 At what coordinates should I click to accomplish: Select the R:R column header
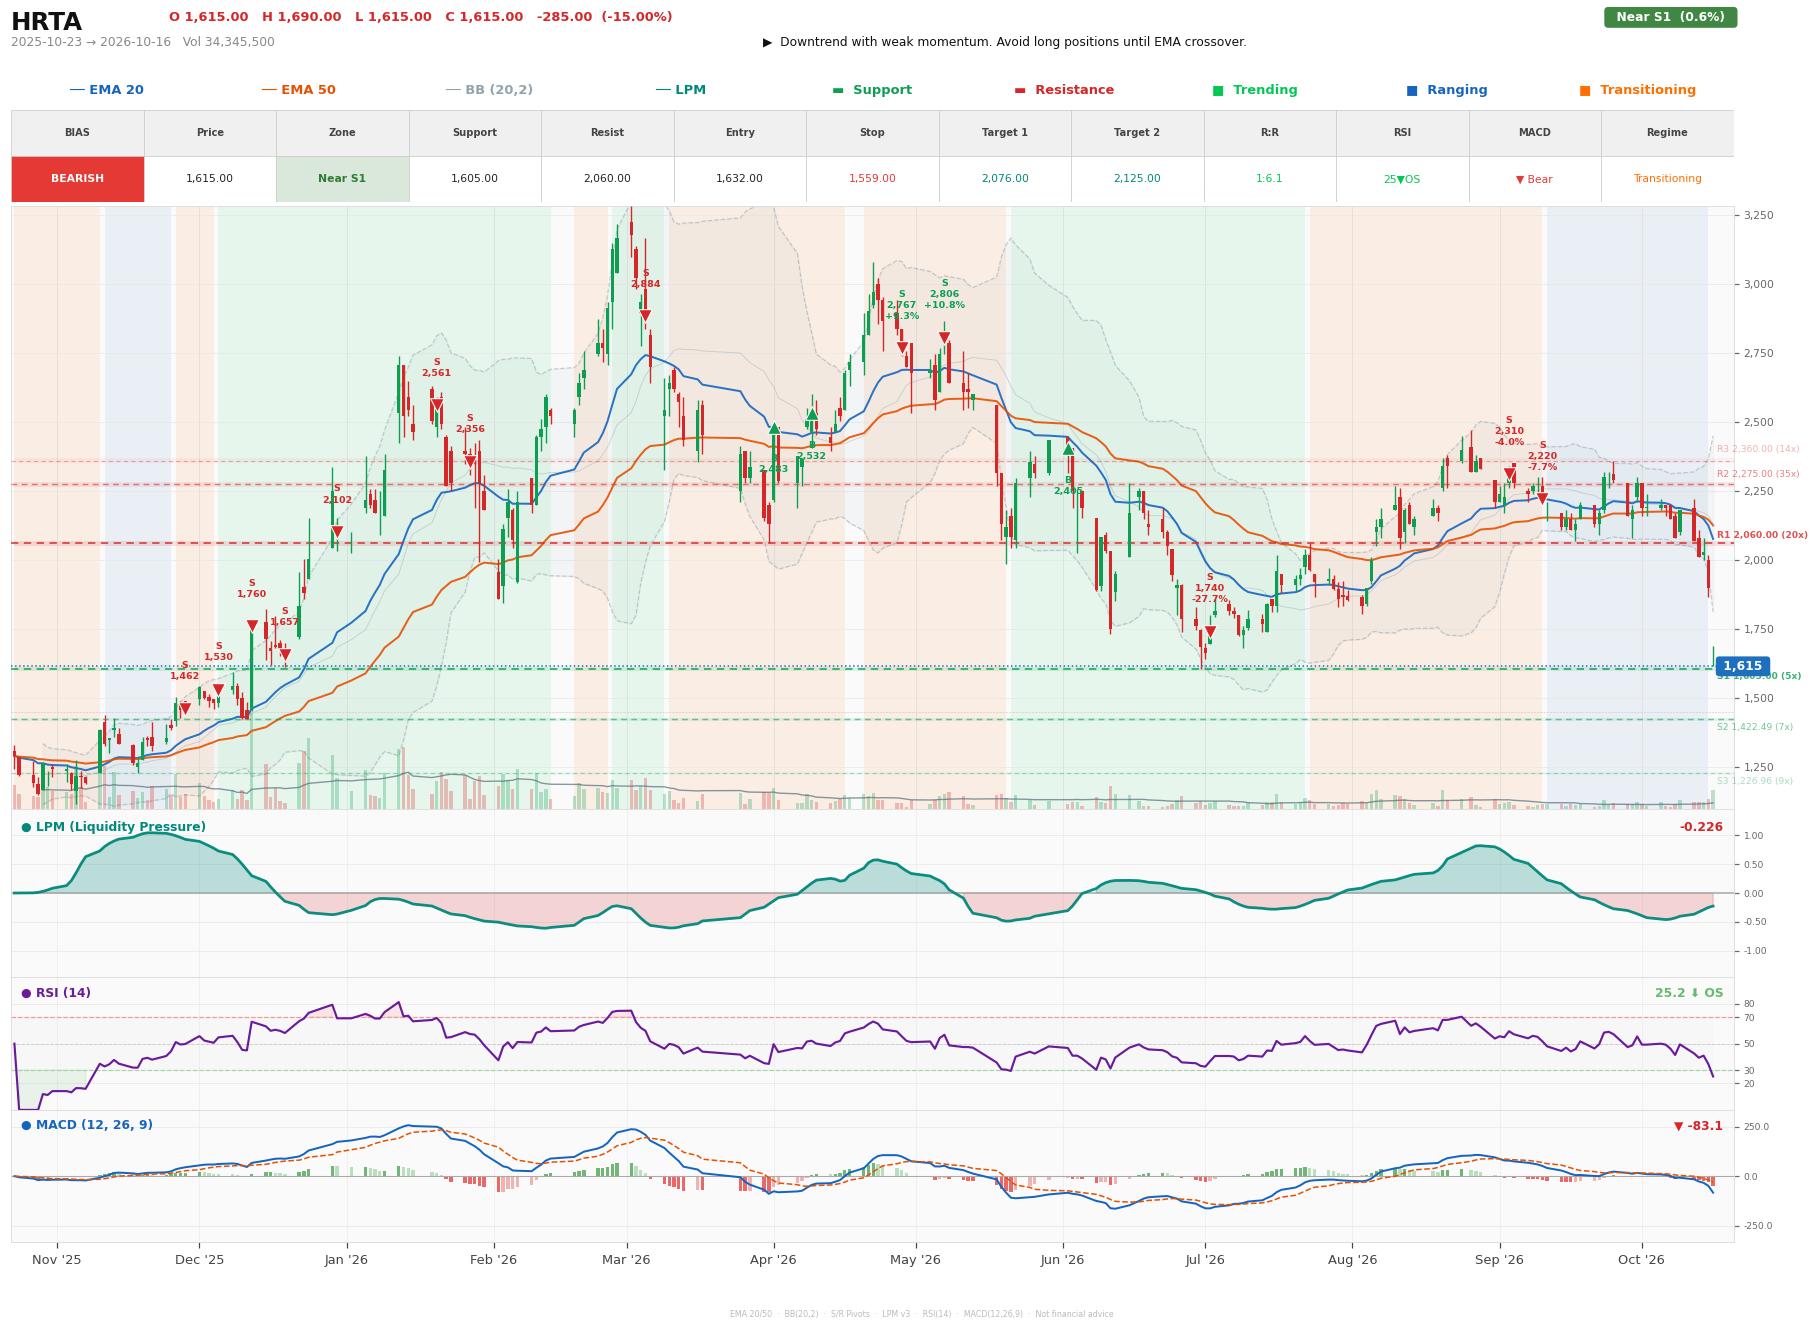click(1270, 132)
